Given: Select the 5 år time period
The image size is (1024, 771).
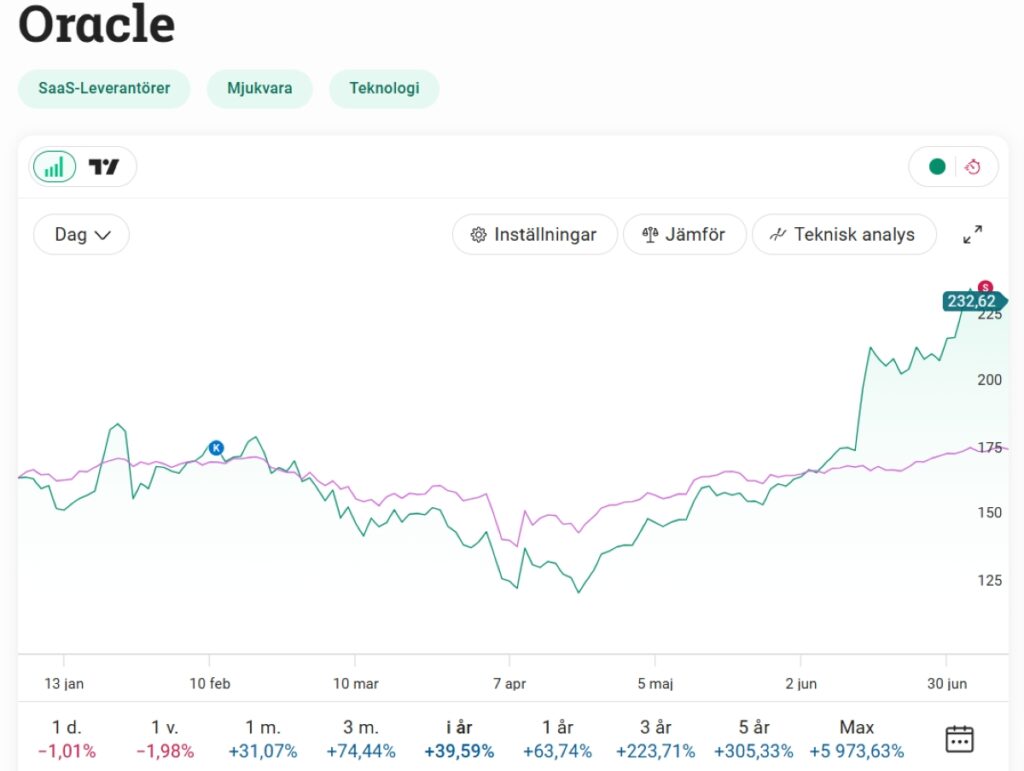Looking at the screenshot, I should tap(754, 739).
